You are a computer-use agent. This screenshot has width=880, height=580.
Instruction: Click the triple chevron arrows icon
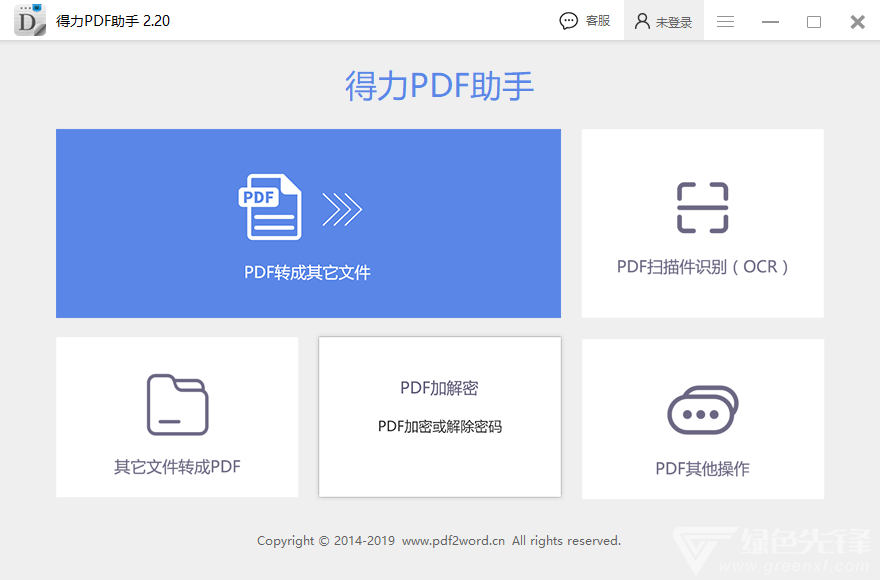click(342, 209)
